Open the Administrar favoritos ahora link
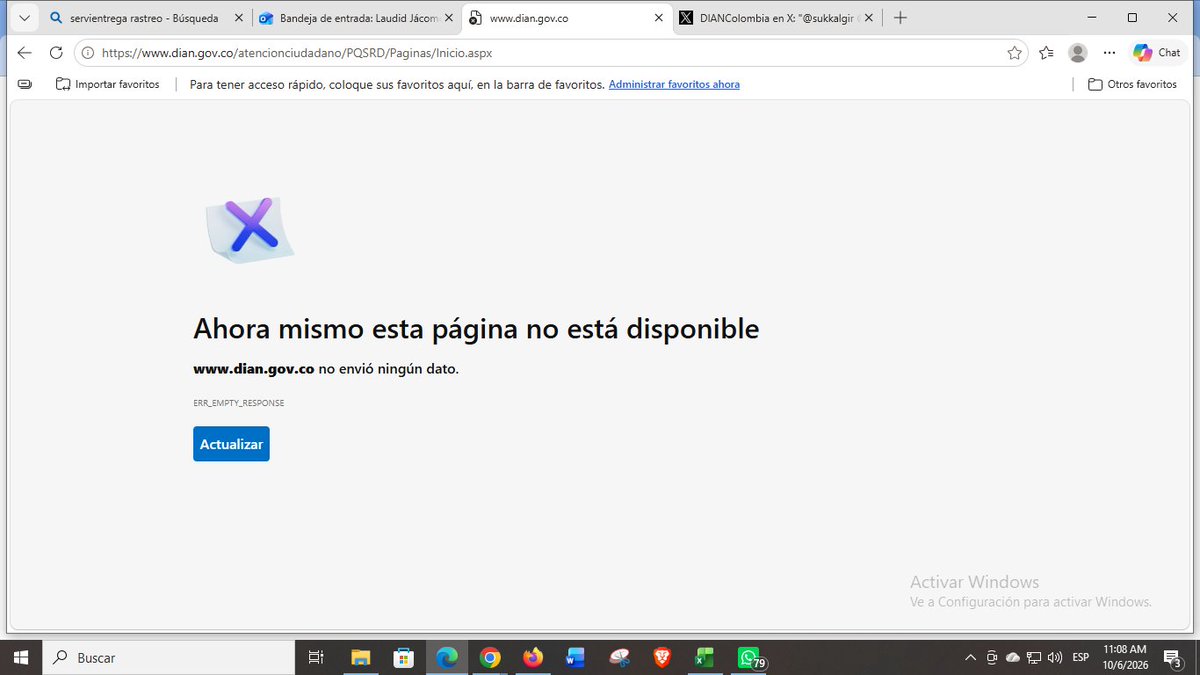Screen dimensions: 1200x675 pyautogui.click(x=674, y=84)
